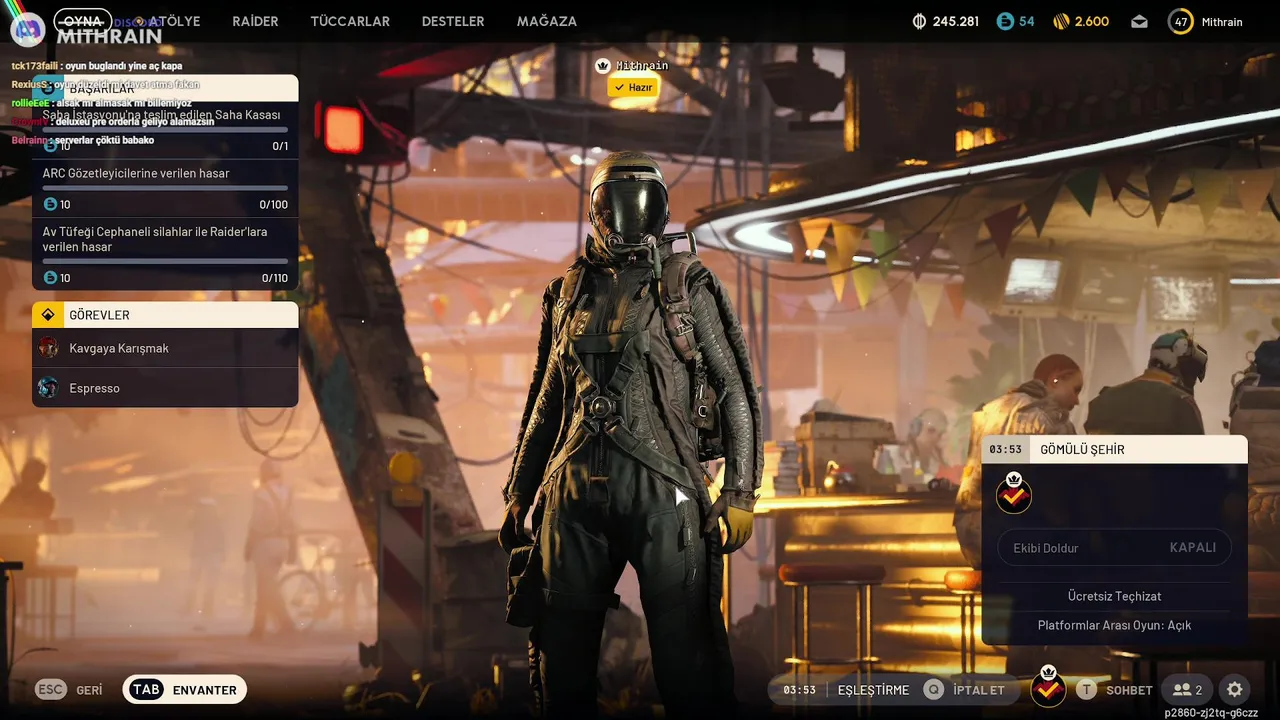Open the Kavgaya Karışmak quest

tap(165, 348)
